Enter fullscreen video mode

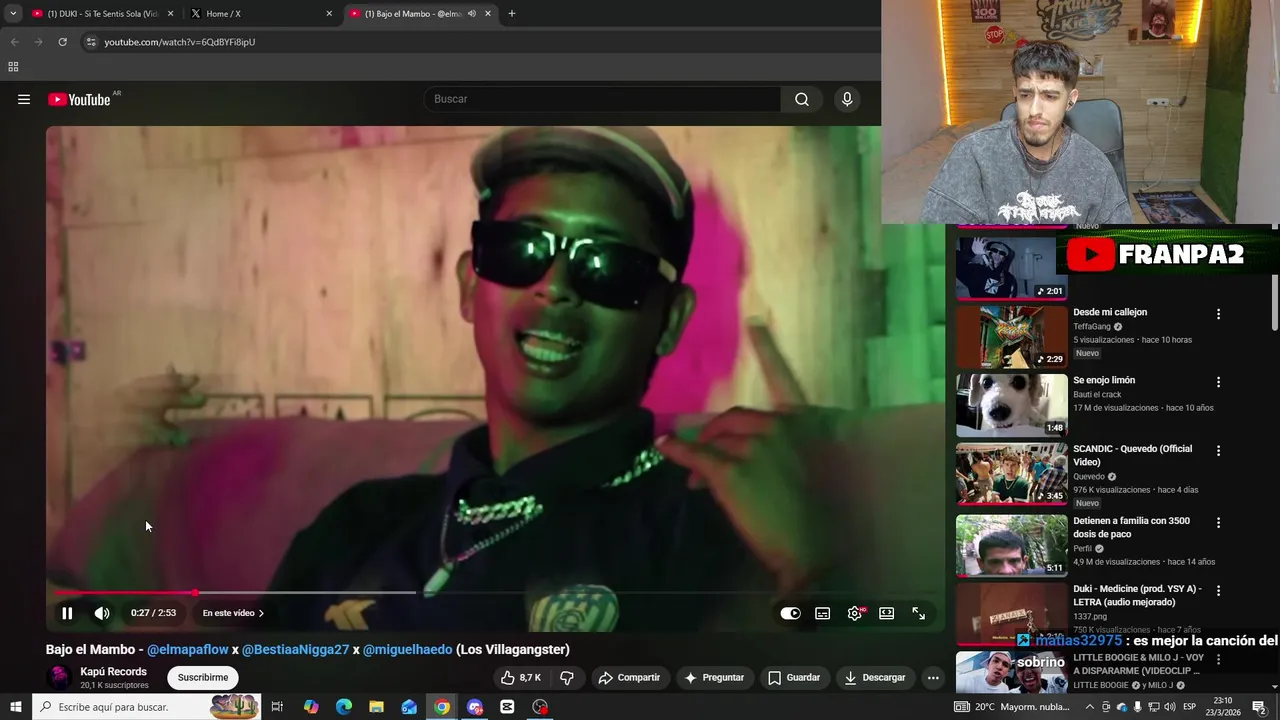point(919,613)
